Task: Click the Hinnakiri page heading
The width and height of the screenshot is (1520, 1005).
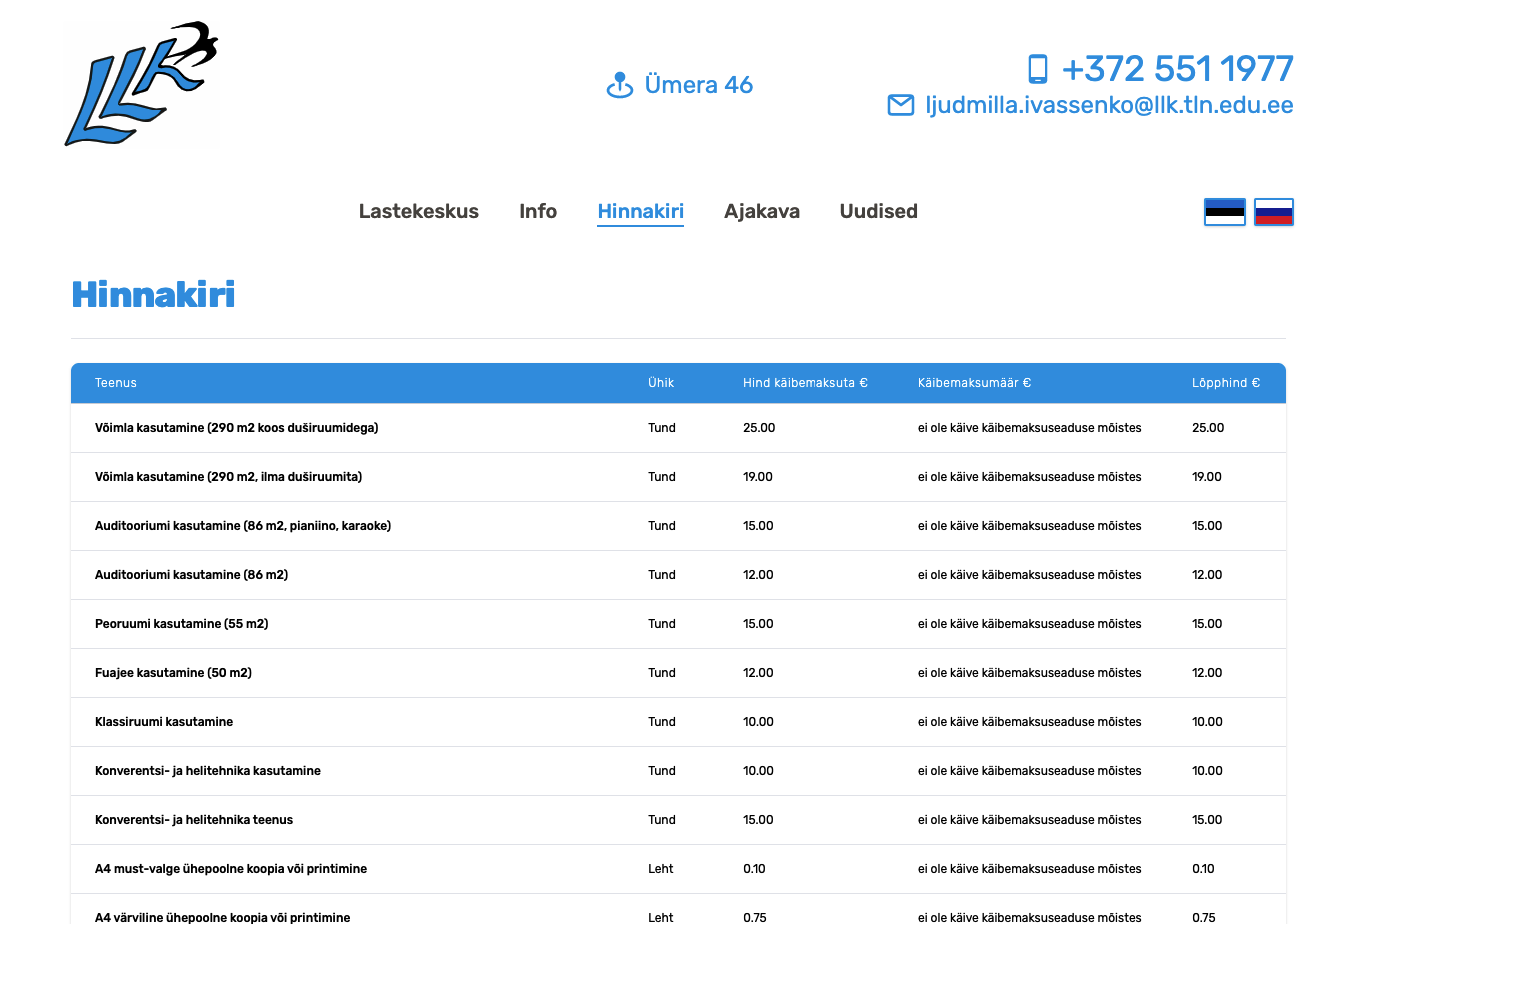Action: click(153, 294)
